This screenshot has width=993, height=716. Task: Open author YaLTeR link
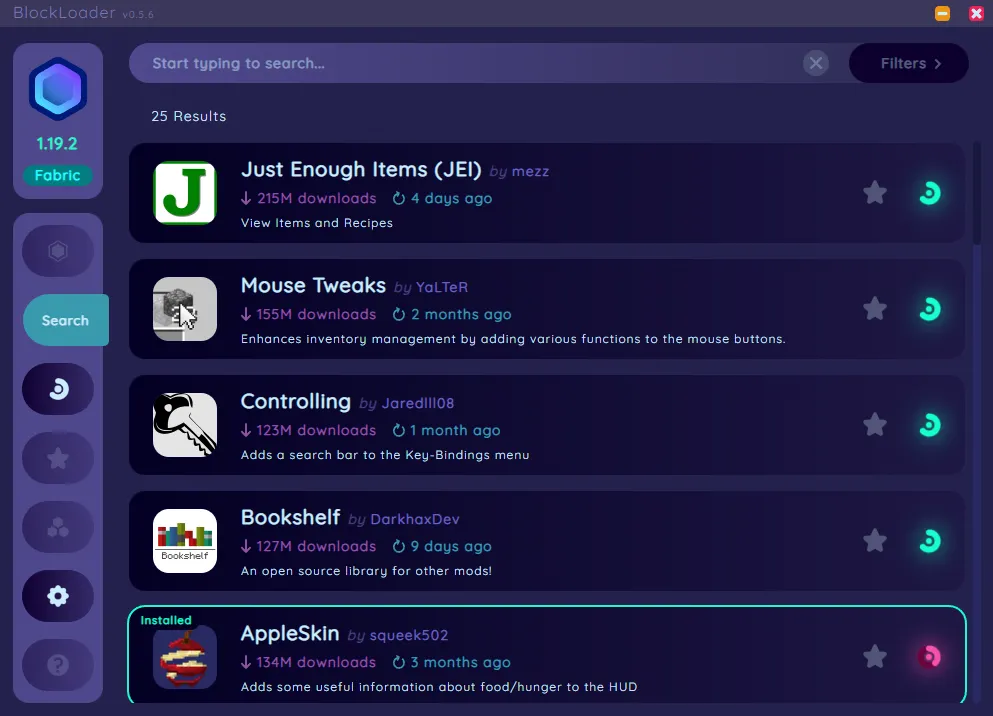point(442,287)
